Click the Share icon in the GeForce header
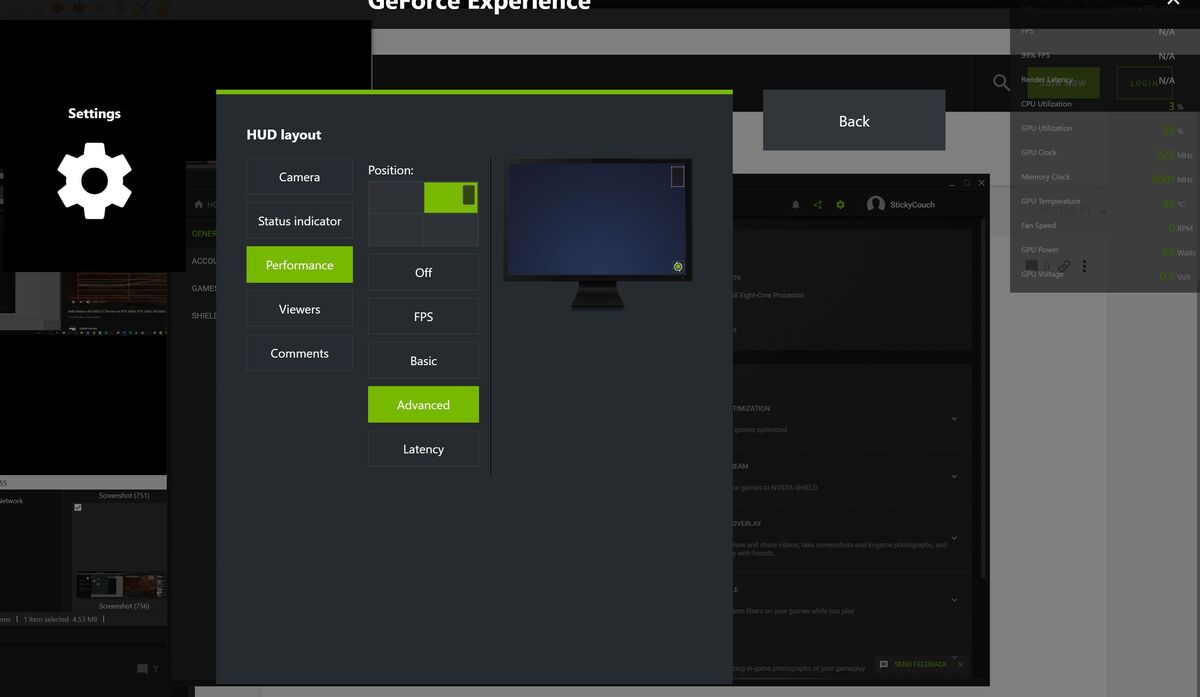 point(818,204)
